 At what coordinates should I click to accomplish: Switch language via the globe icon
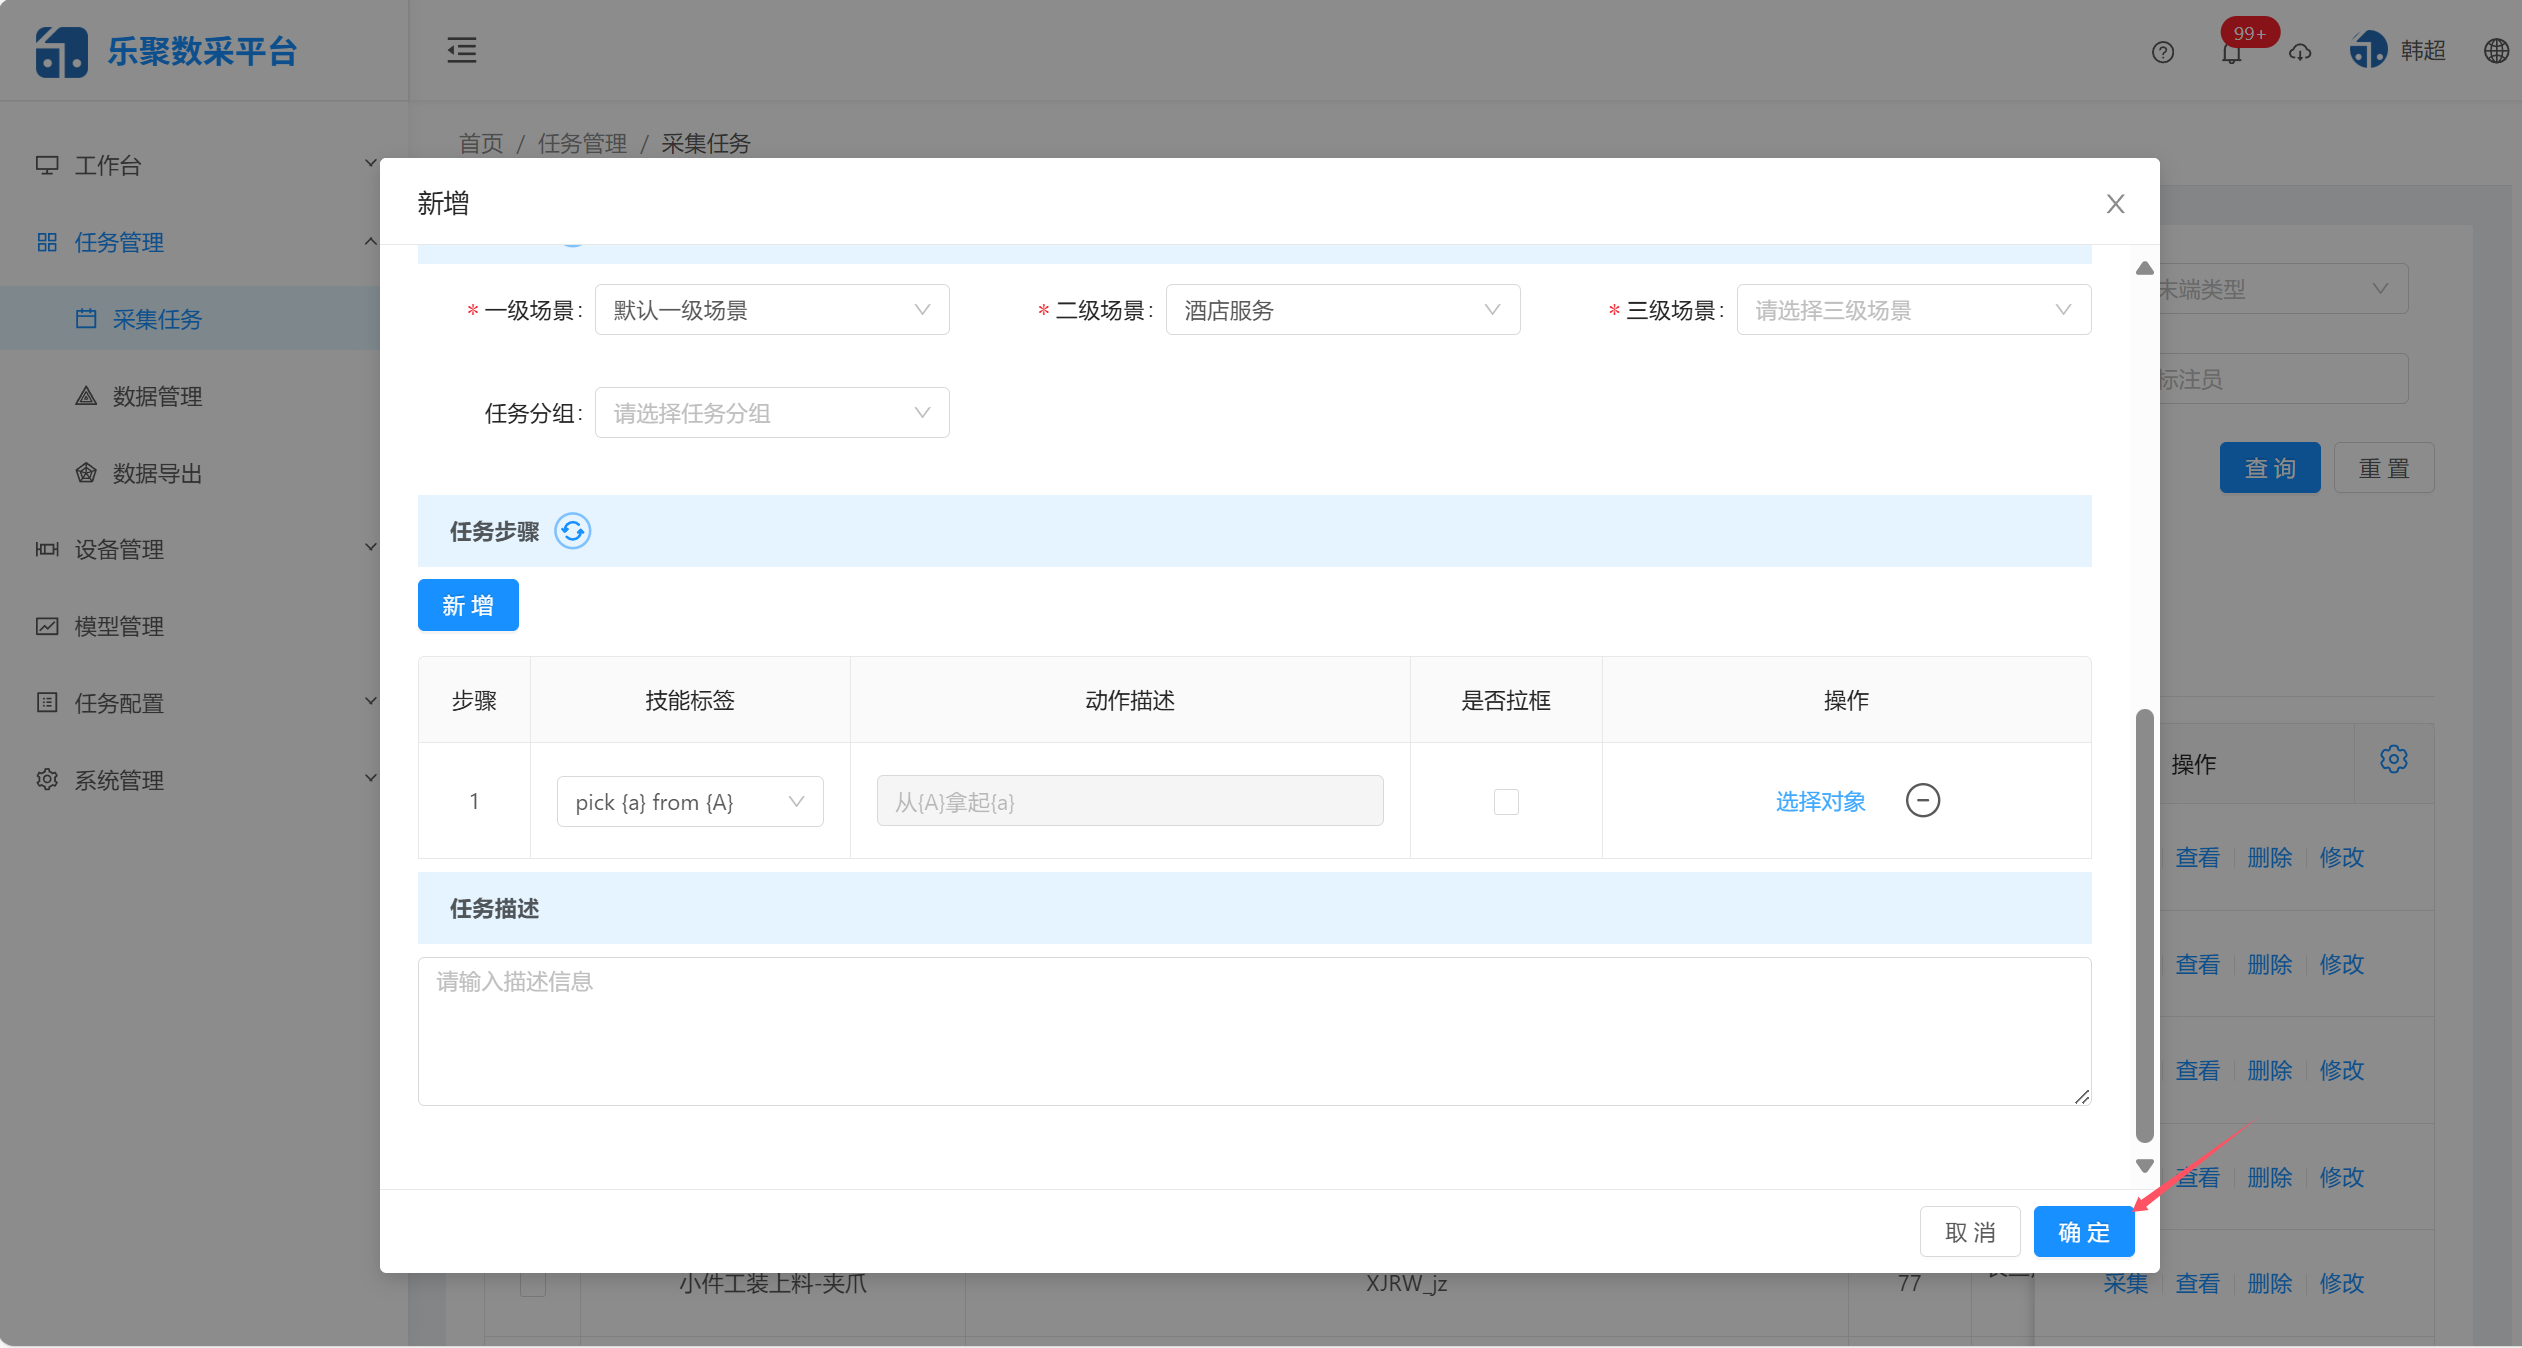(x=2495, y=52)
